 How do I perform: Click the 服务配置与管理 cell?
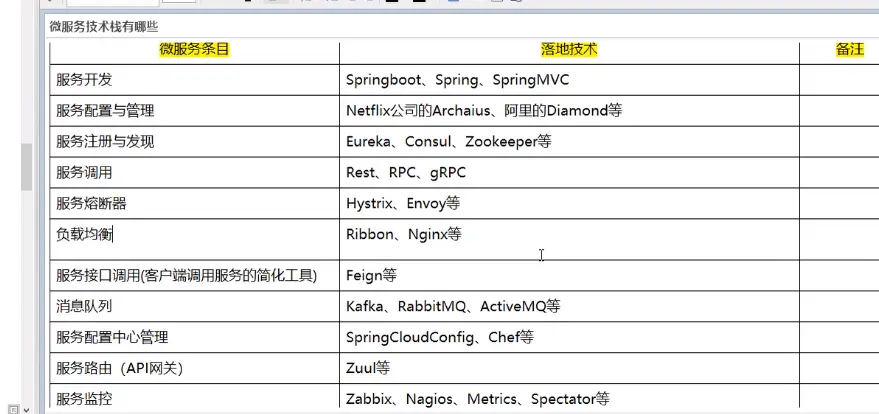click(195, 111)
